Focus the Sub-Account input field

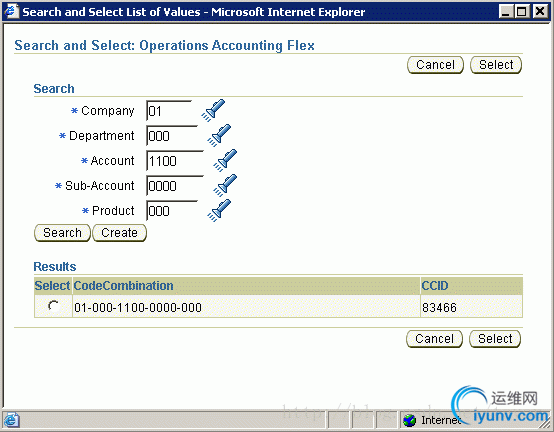click(175, 186)
